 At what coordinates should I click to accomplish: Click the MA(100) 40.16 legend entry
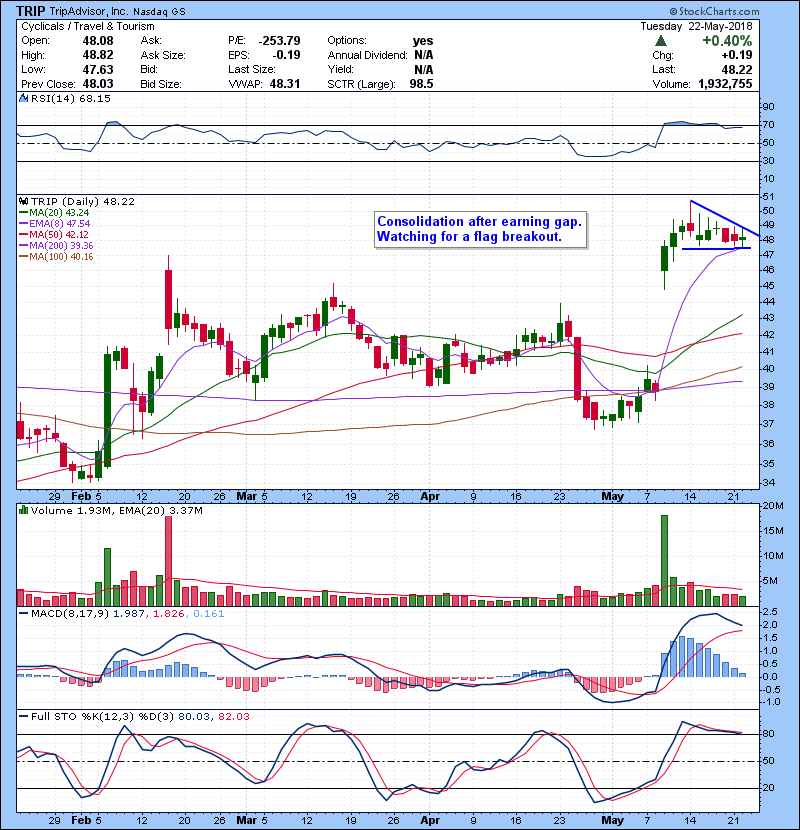57,257
